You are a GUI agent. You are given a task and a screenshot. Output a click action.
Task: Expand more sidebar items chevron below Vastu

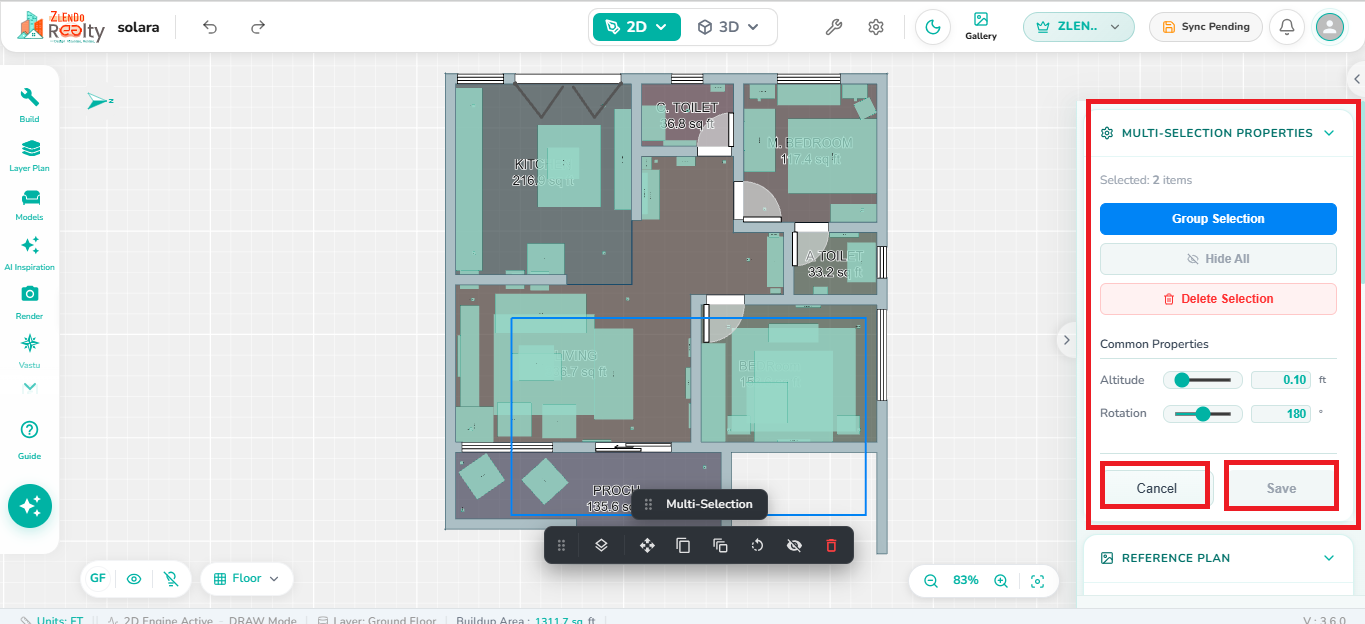click(30, 386)
